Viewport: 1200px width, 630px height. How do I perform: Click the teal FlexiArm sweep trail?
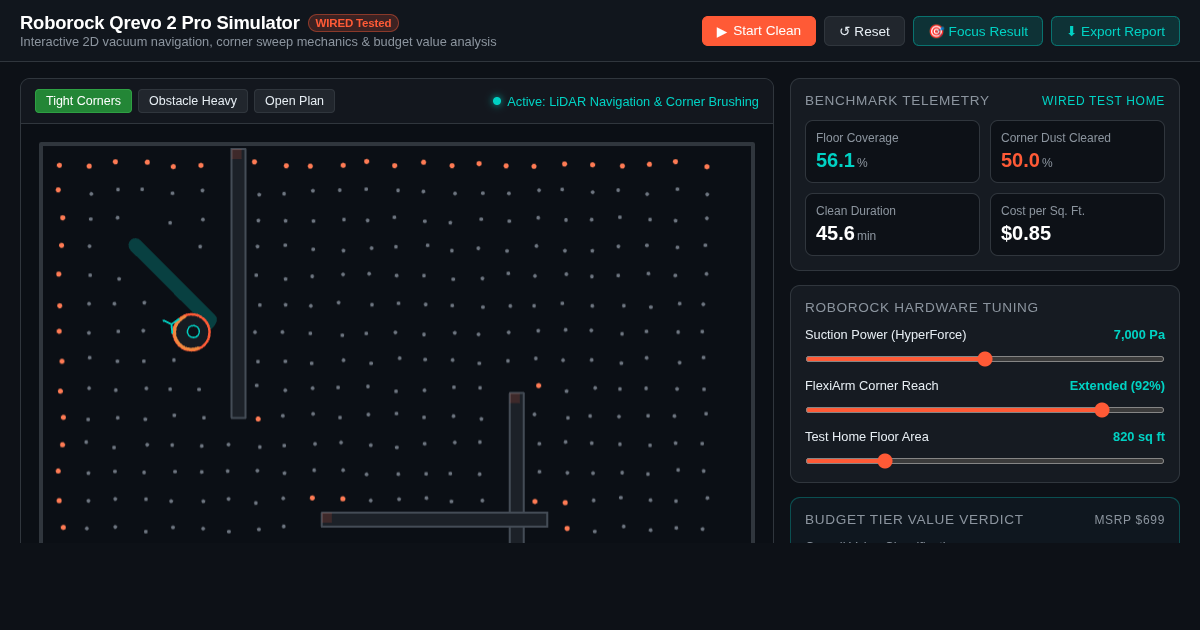172,283
